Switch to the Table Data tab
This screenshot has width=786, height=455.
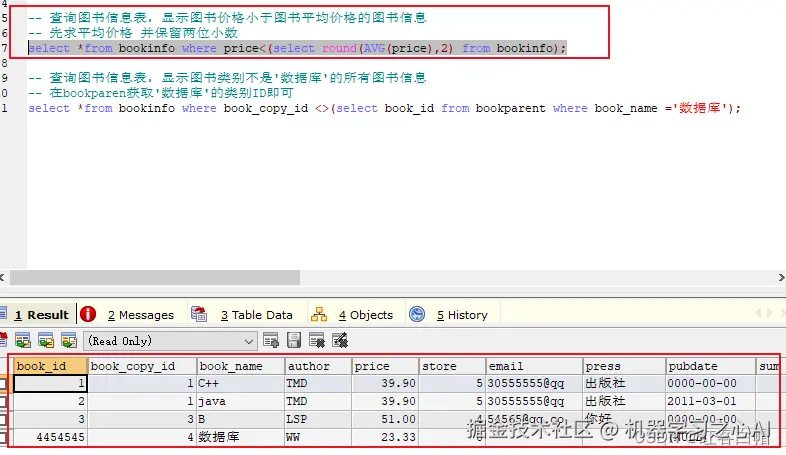(257, 315)
